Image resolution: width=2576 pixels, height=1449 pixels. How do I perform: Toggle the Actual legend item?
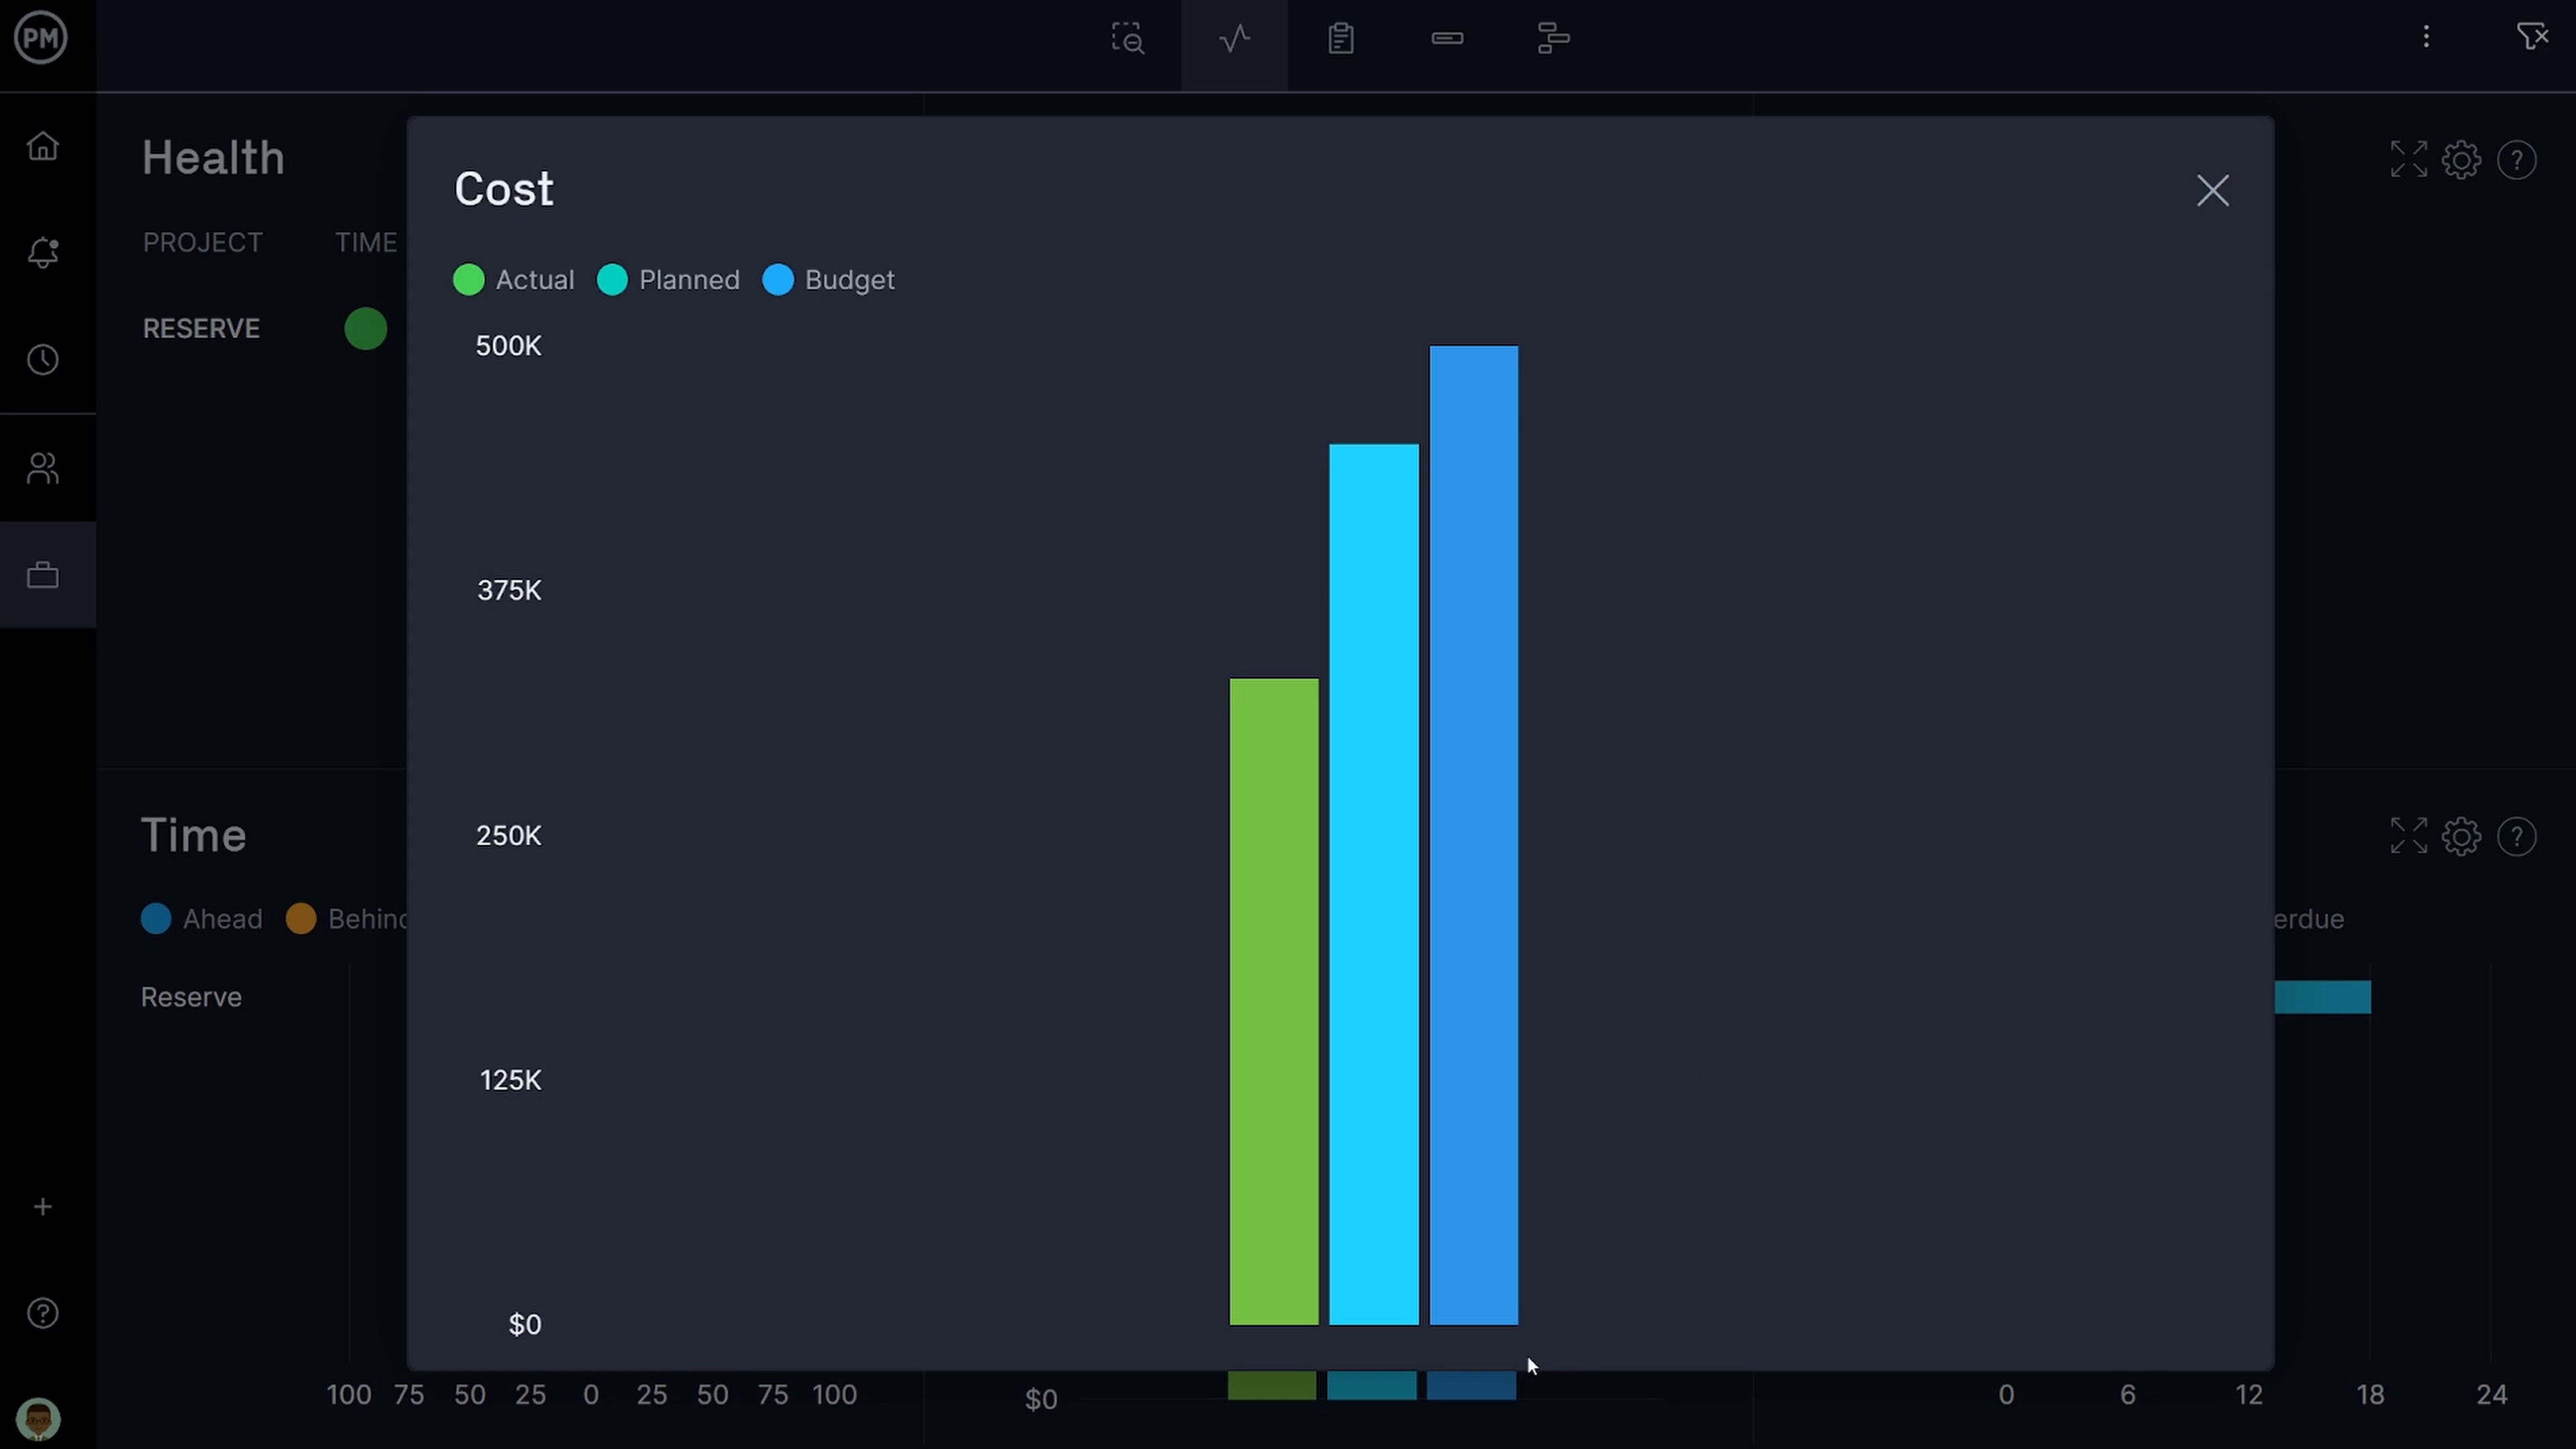514,280
